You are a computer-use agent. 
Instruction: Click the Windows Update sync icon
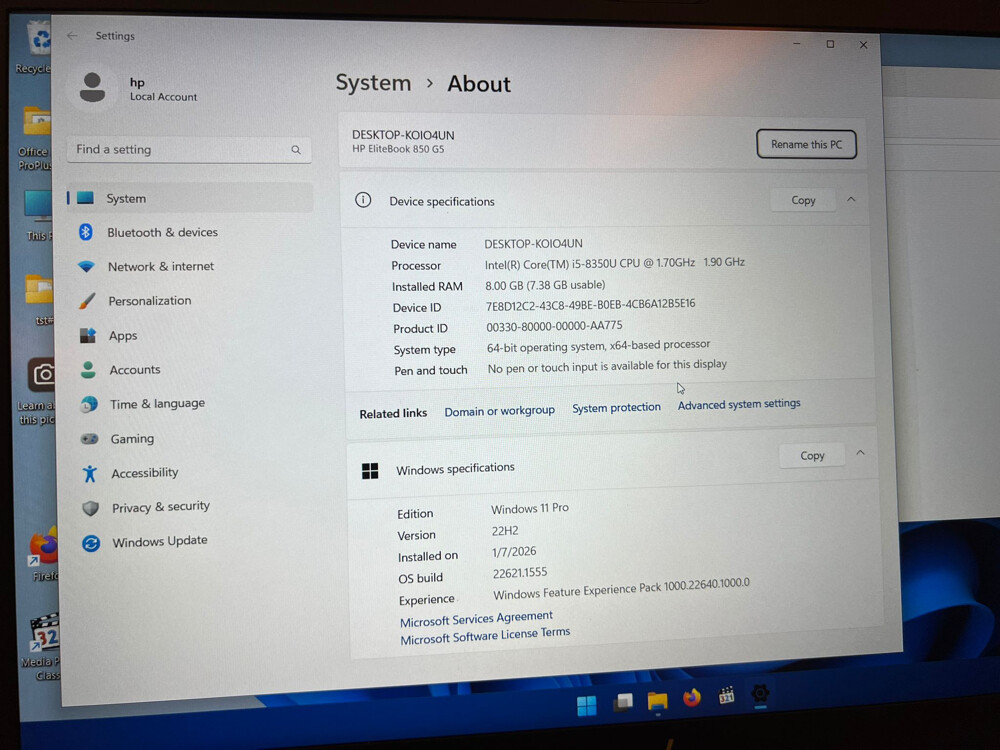click(91, 543)
